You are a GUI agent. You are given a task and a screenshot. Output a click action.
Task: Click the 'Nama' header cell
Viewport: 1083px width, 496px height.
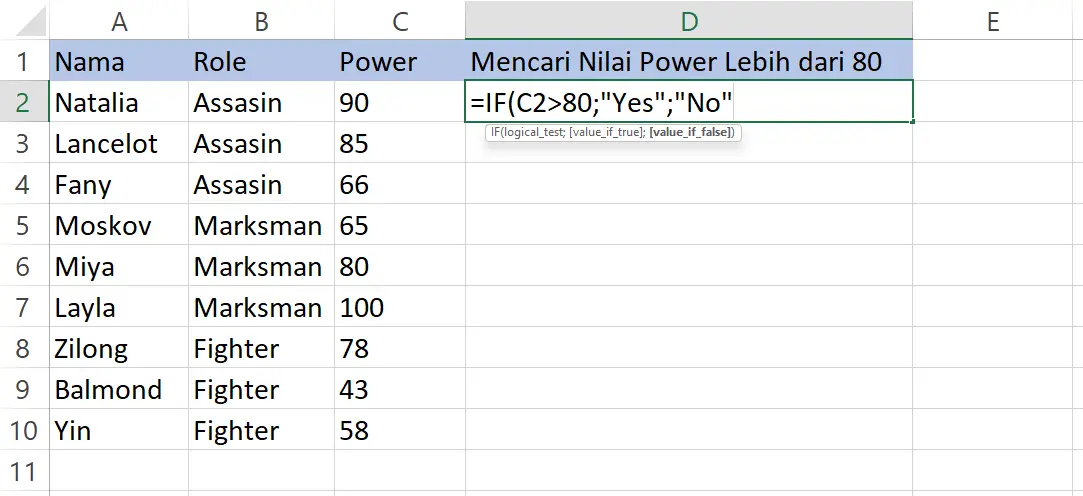tap(119, 61)
